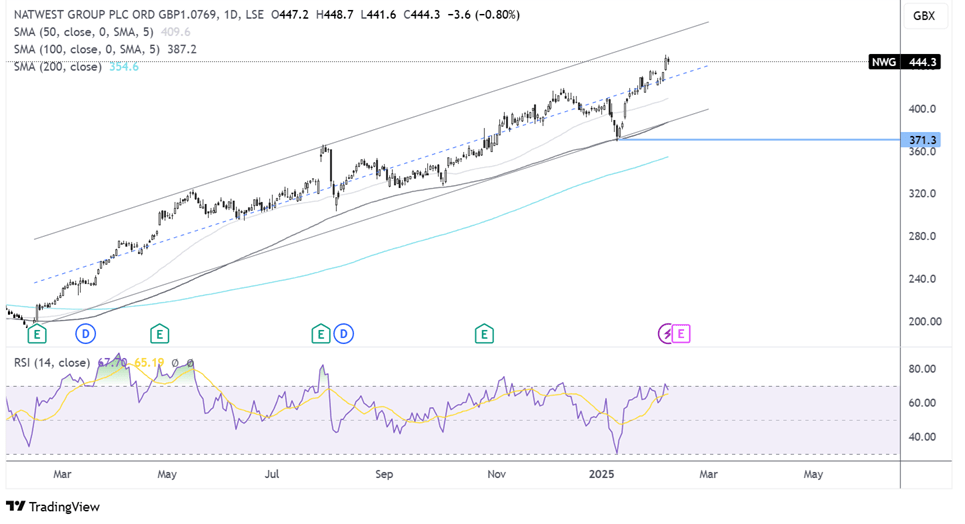Click the SMA 100 value 387.2
Image resolution: width=965 pixels, height=524 pixels.
[182, 49]
